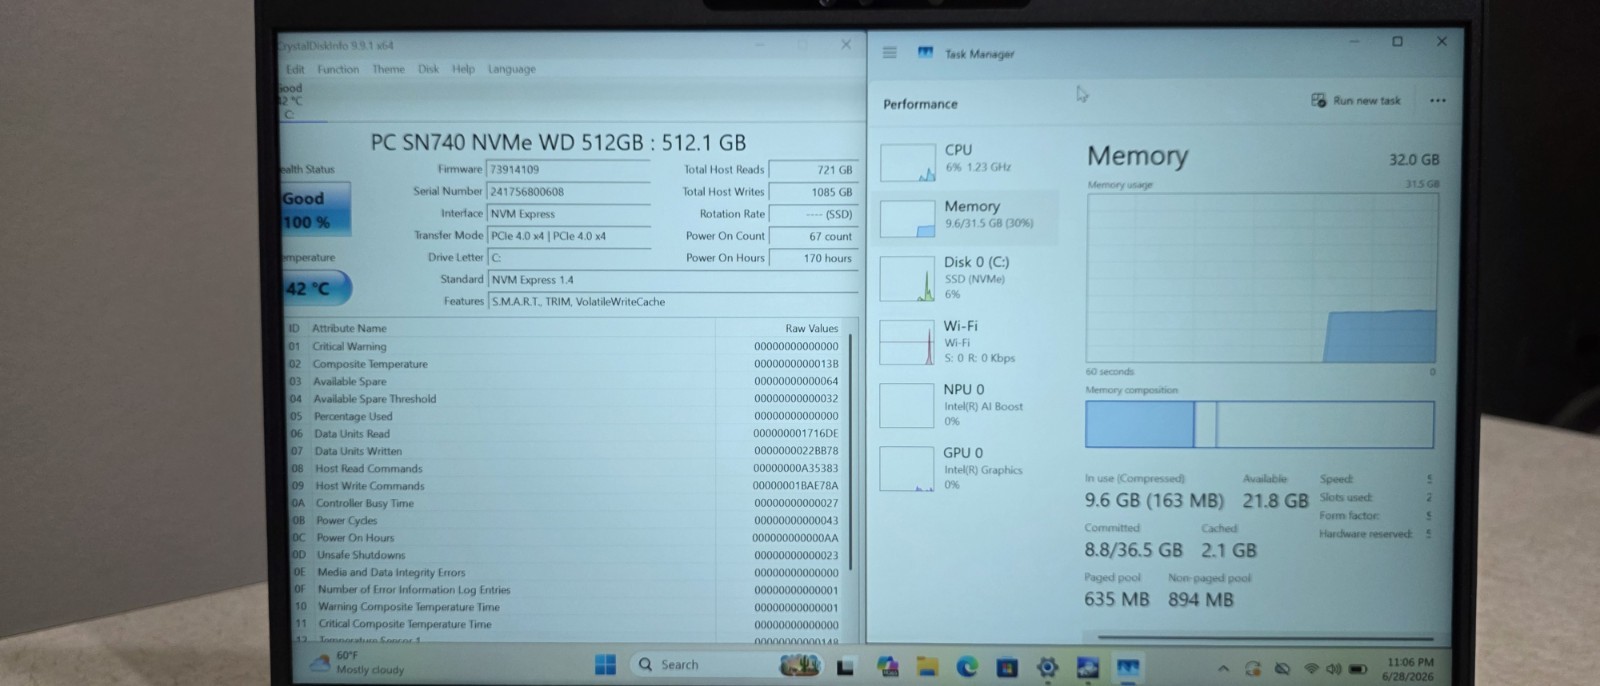Click the Memory composition bar
The image size is (1600, 686).
(x=1259, y=425)
